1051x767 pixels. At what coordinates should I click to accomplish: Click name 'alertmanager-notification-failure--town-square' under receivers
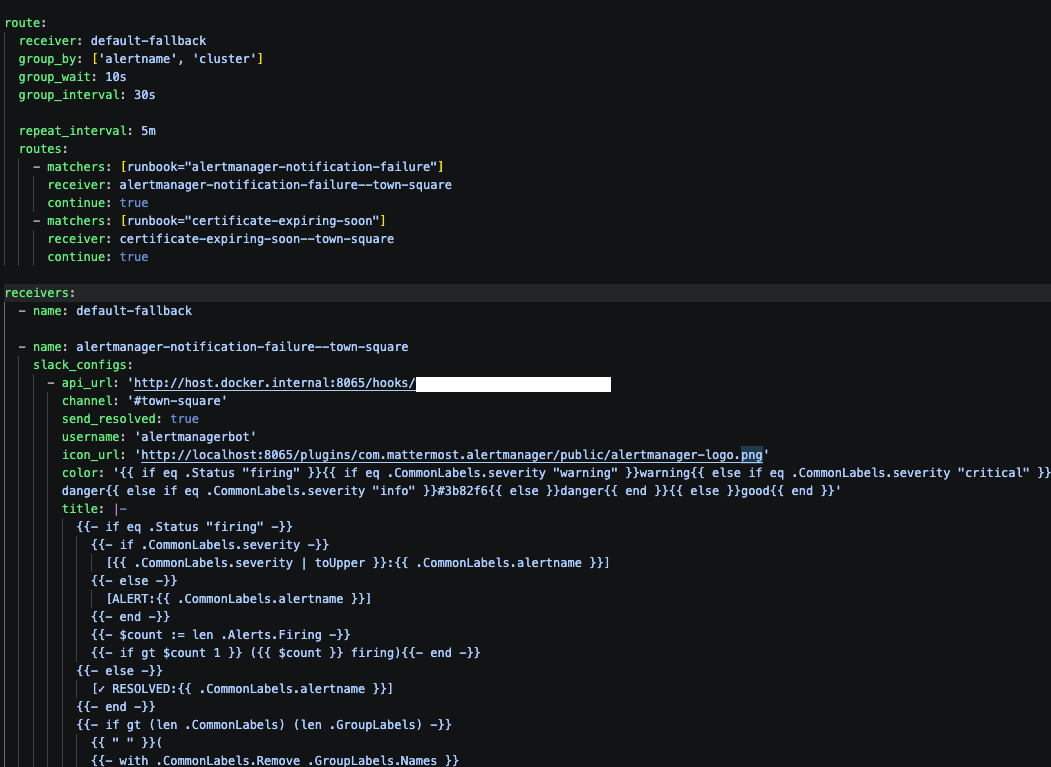click(242, 347)
